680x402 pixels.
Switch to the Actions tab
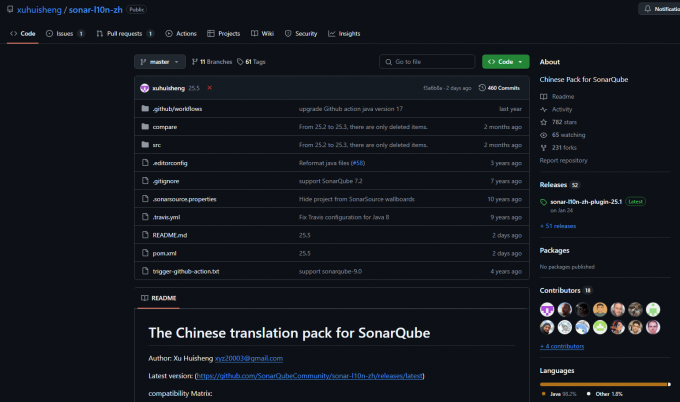pyautogui.click(x=181, y=33)
